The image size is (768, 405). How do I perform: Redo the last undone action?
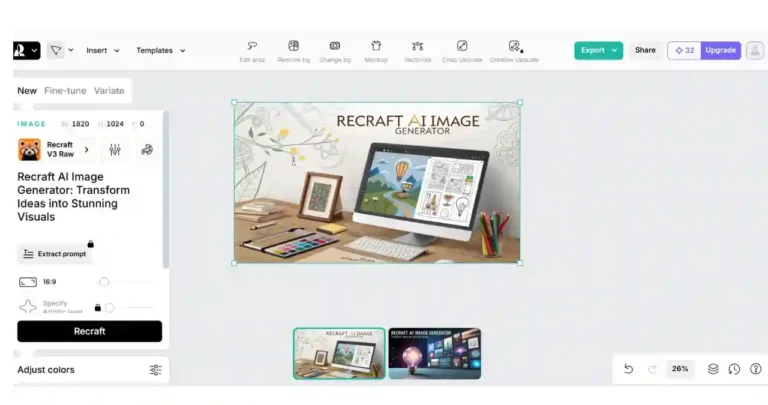(x=652, y=369)
